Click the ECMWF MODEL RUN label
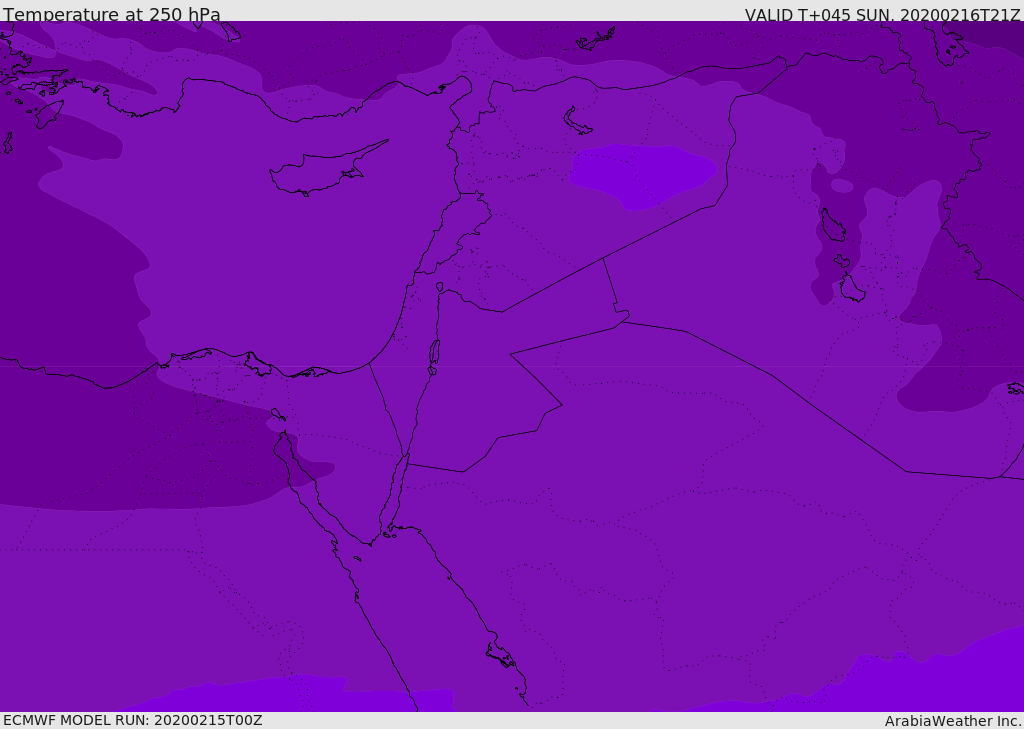 pos(132,720)
